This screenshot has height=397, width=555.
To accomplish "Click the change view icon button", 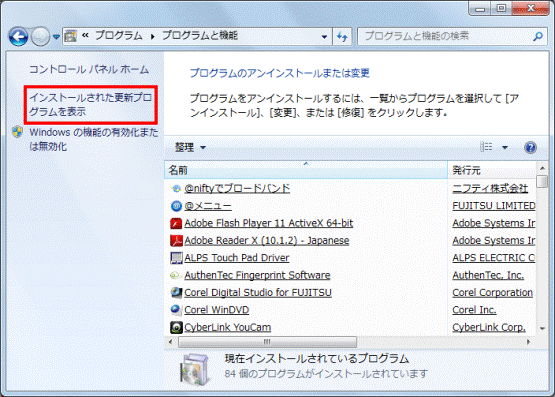I will pyautogui.click(x=486, y=147).
